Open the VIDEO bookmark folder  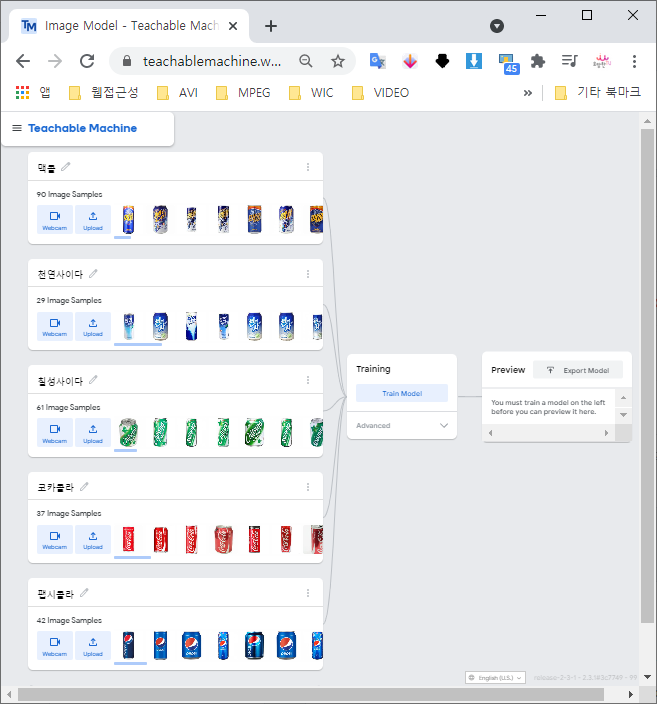pos(380,92)
